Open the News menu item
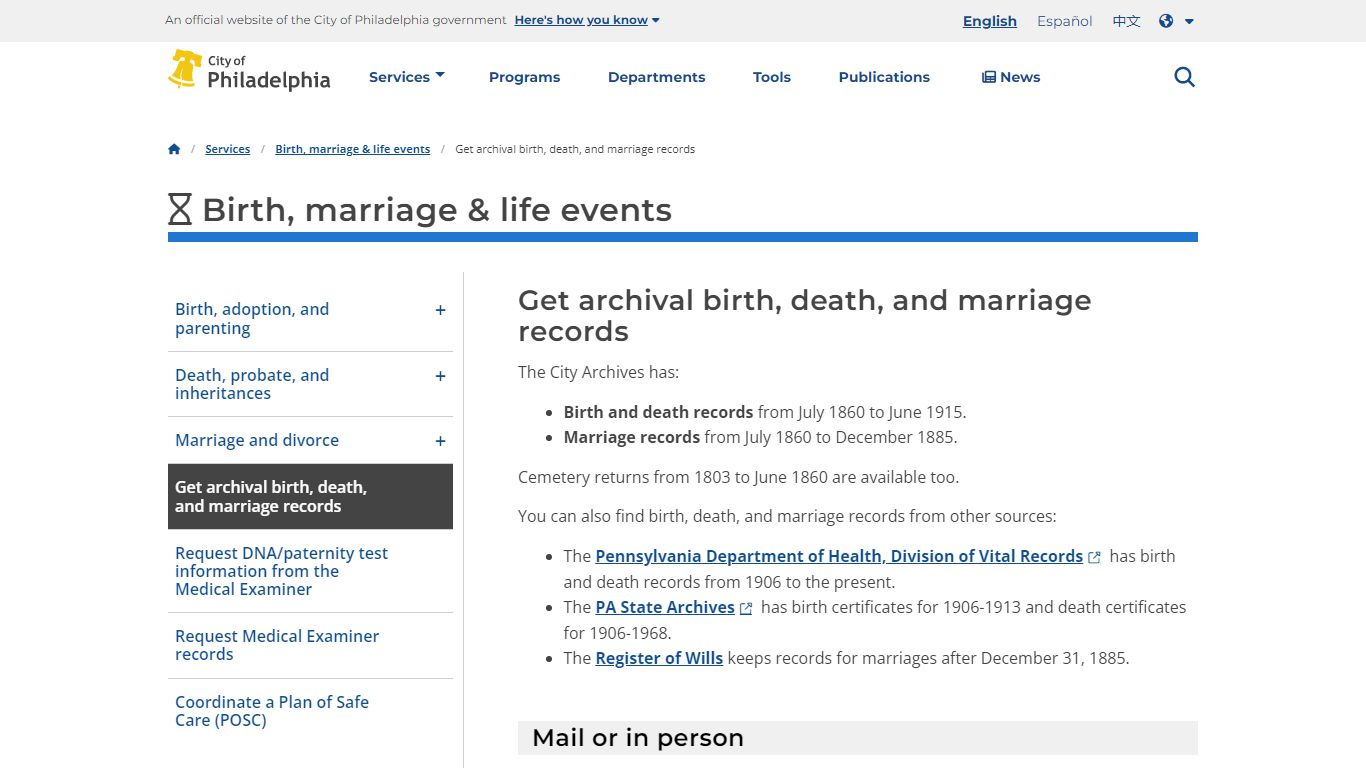The height and width of the screenshot is (768, 1366). click(x=1011, y=77)
